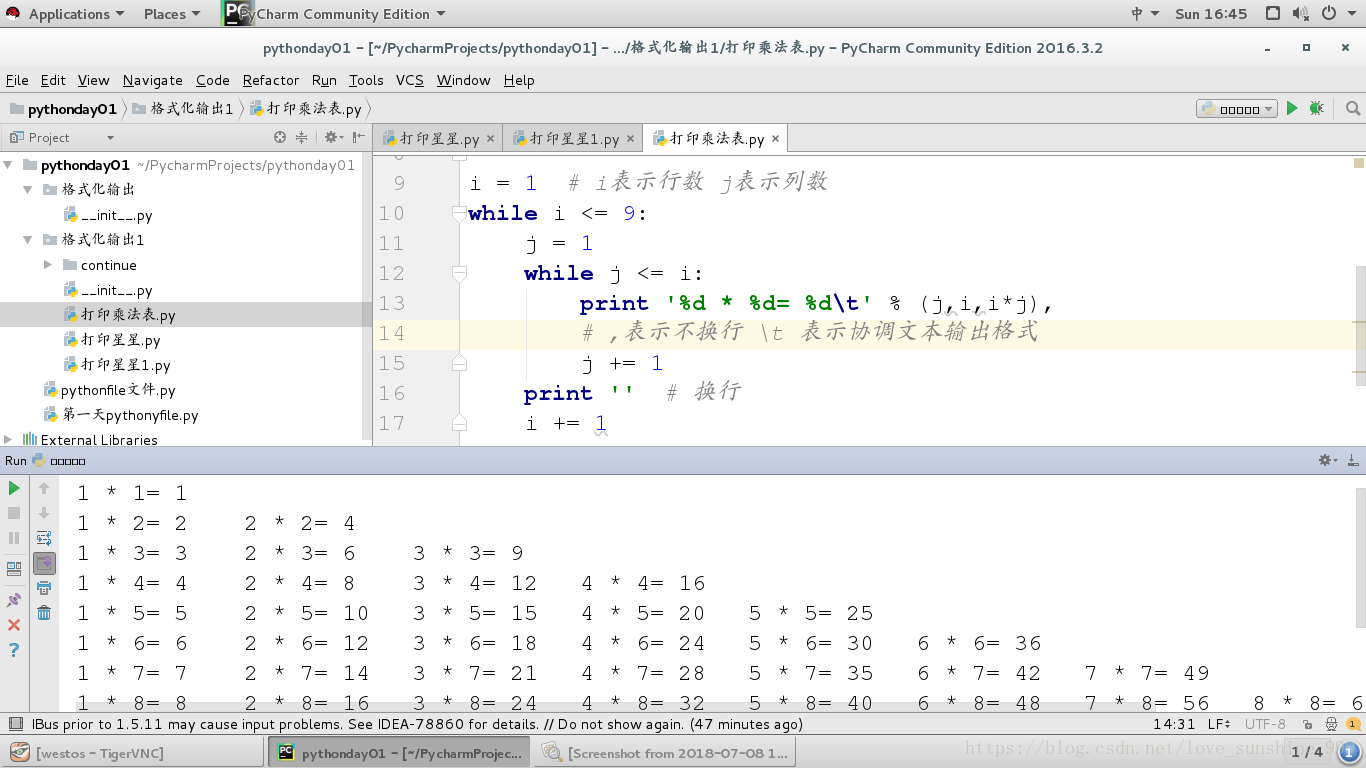Image resolution: width=1366 pixels, height=768 pixels.
Task: Open the power menu icon
Action: 1329,14
